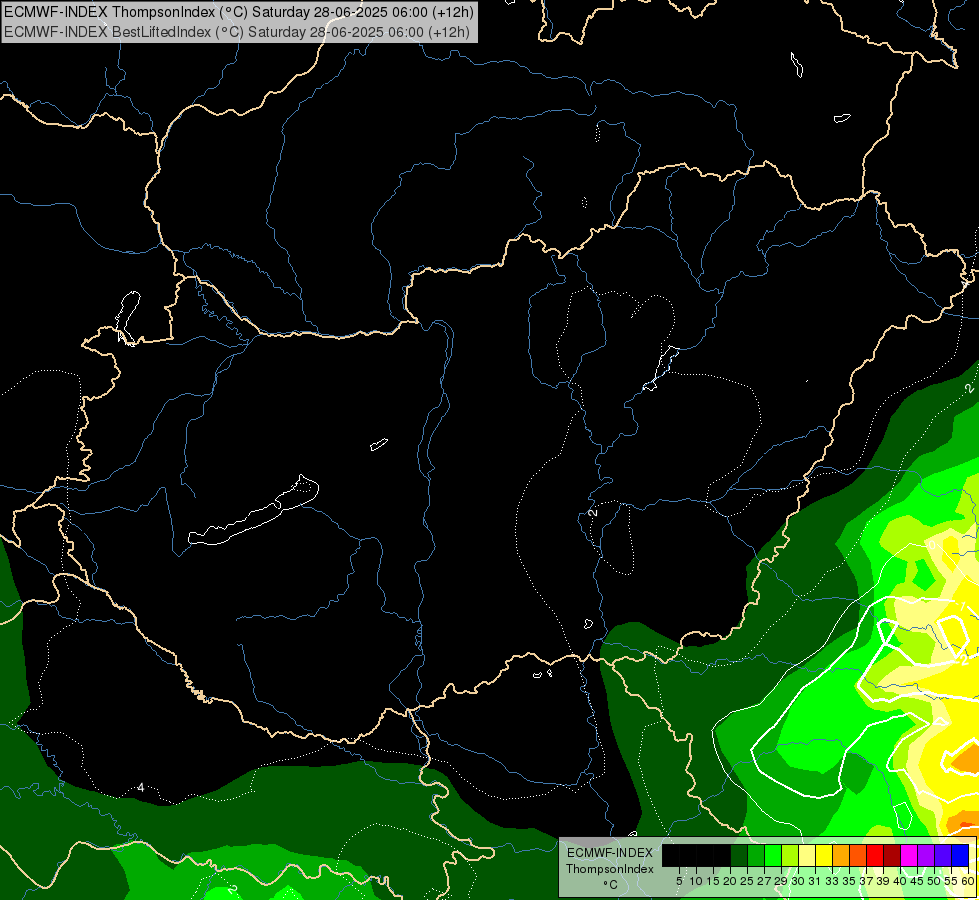Click the legend tick label 50
Image resolution: width=979 pixels, height=900 pixels.
[x=934, y=881]
